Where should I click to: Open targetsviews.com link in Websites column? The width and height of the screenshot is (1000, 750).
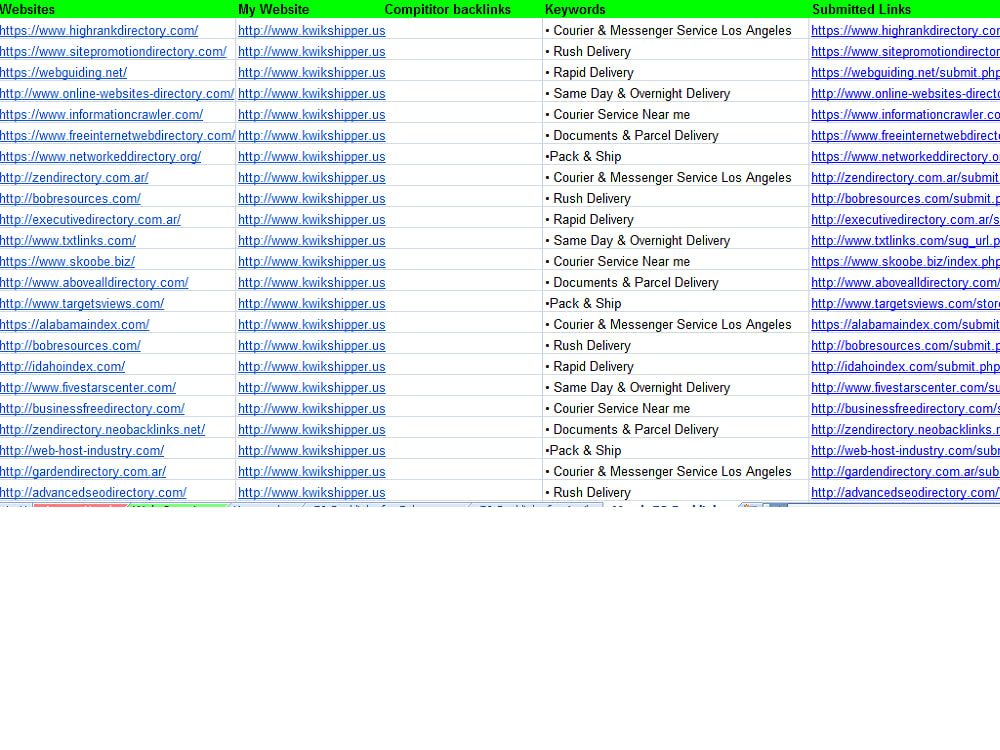coord(82,304)
